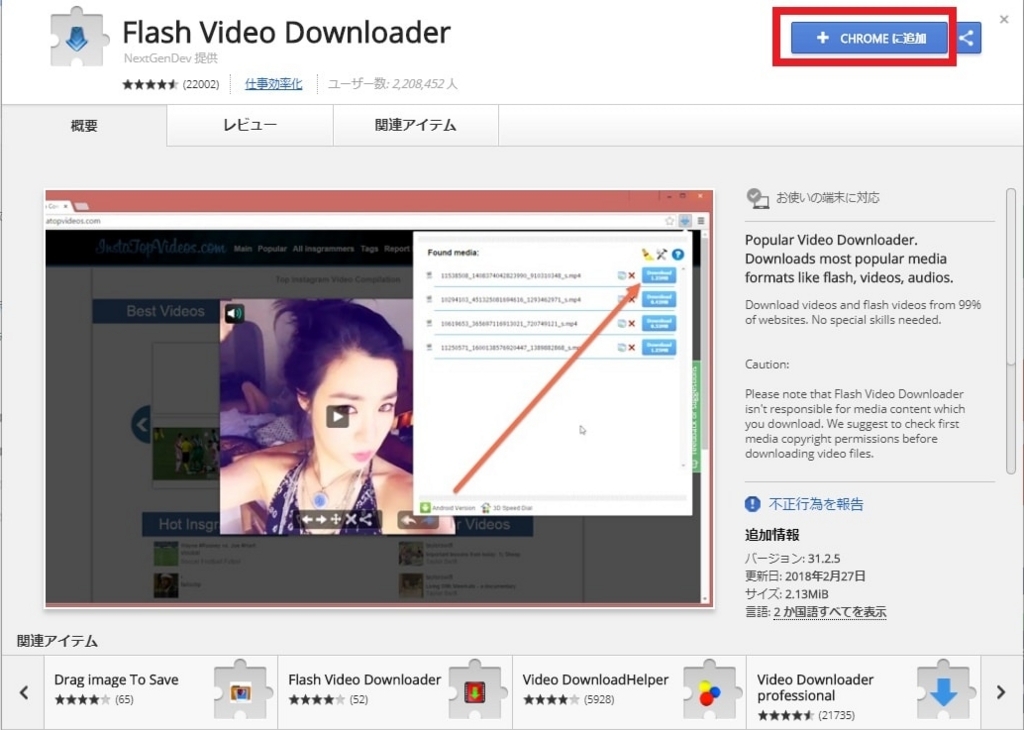
Task: Click the ユーザー数: 2,208,452 人 text
Action: (x=392, y=84)
